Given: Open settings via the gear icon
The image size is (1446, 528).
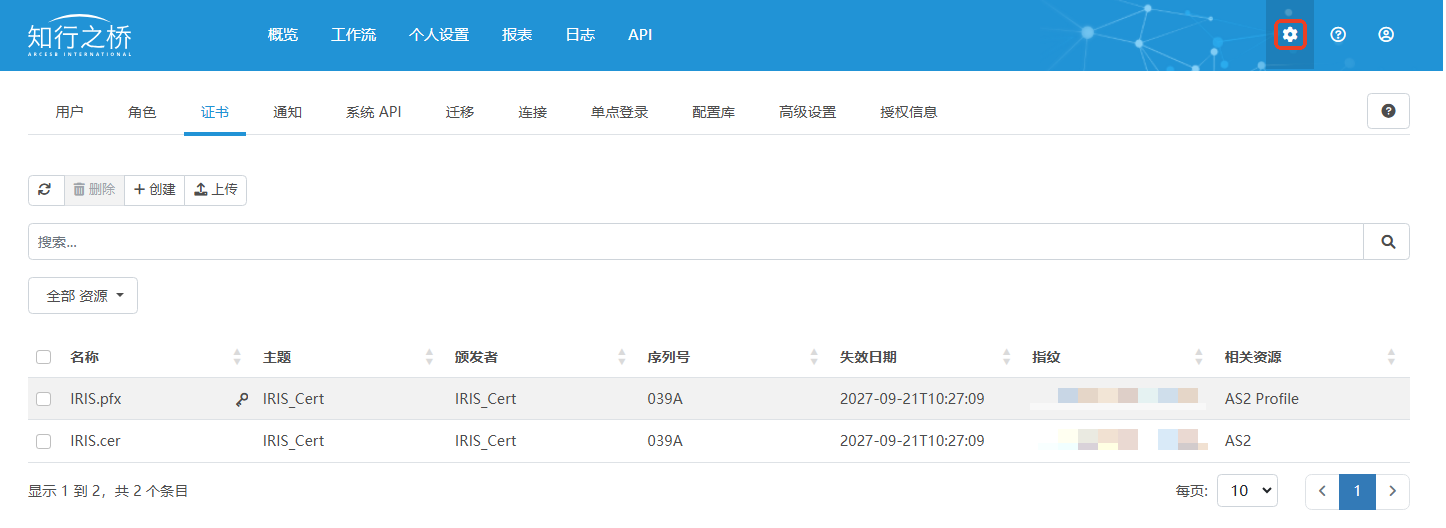Looking at the screenshot, I should coord(1290,35).
